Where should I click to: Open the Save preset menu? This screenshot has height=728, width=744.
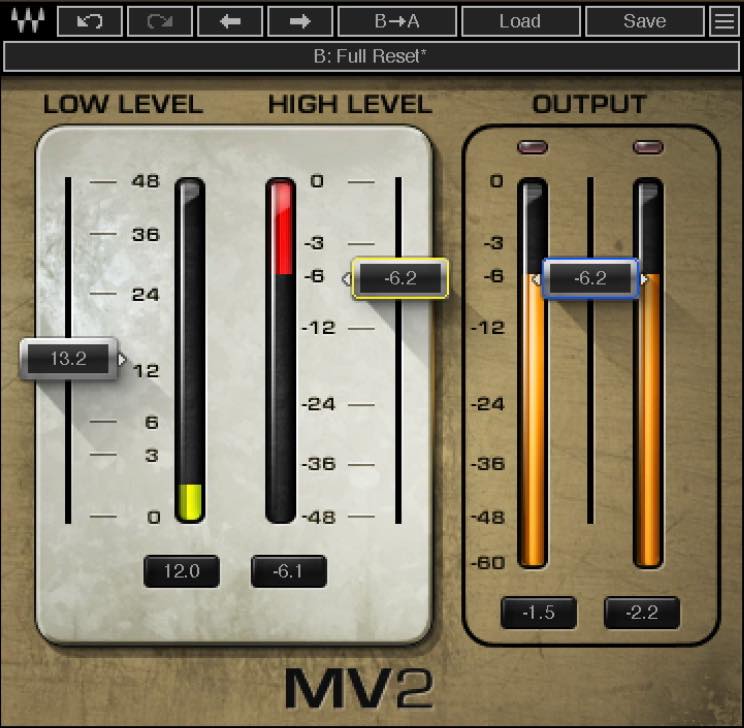click(x=645, y=21)
